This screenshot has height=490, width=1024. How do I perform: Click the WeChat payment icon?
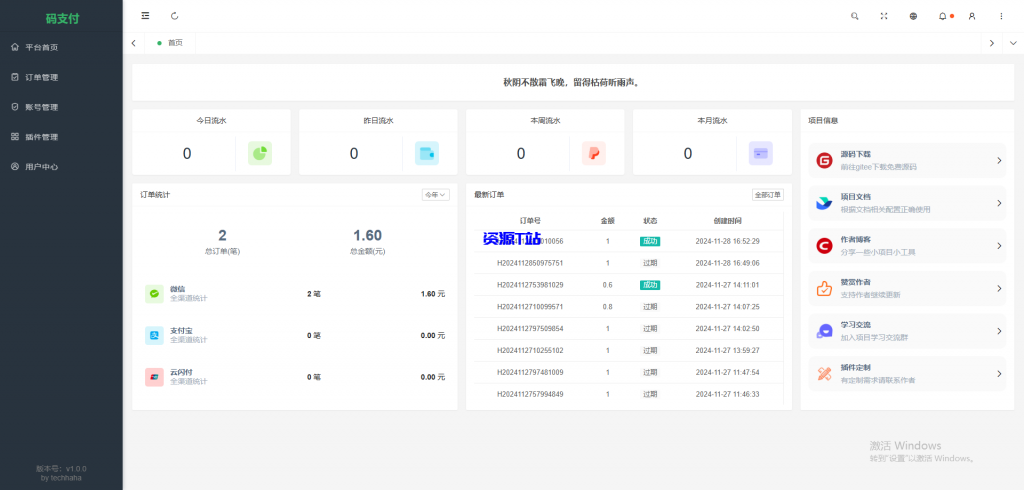(154, 294)
